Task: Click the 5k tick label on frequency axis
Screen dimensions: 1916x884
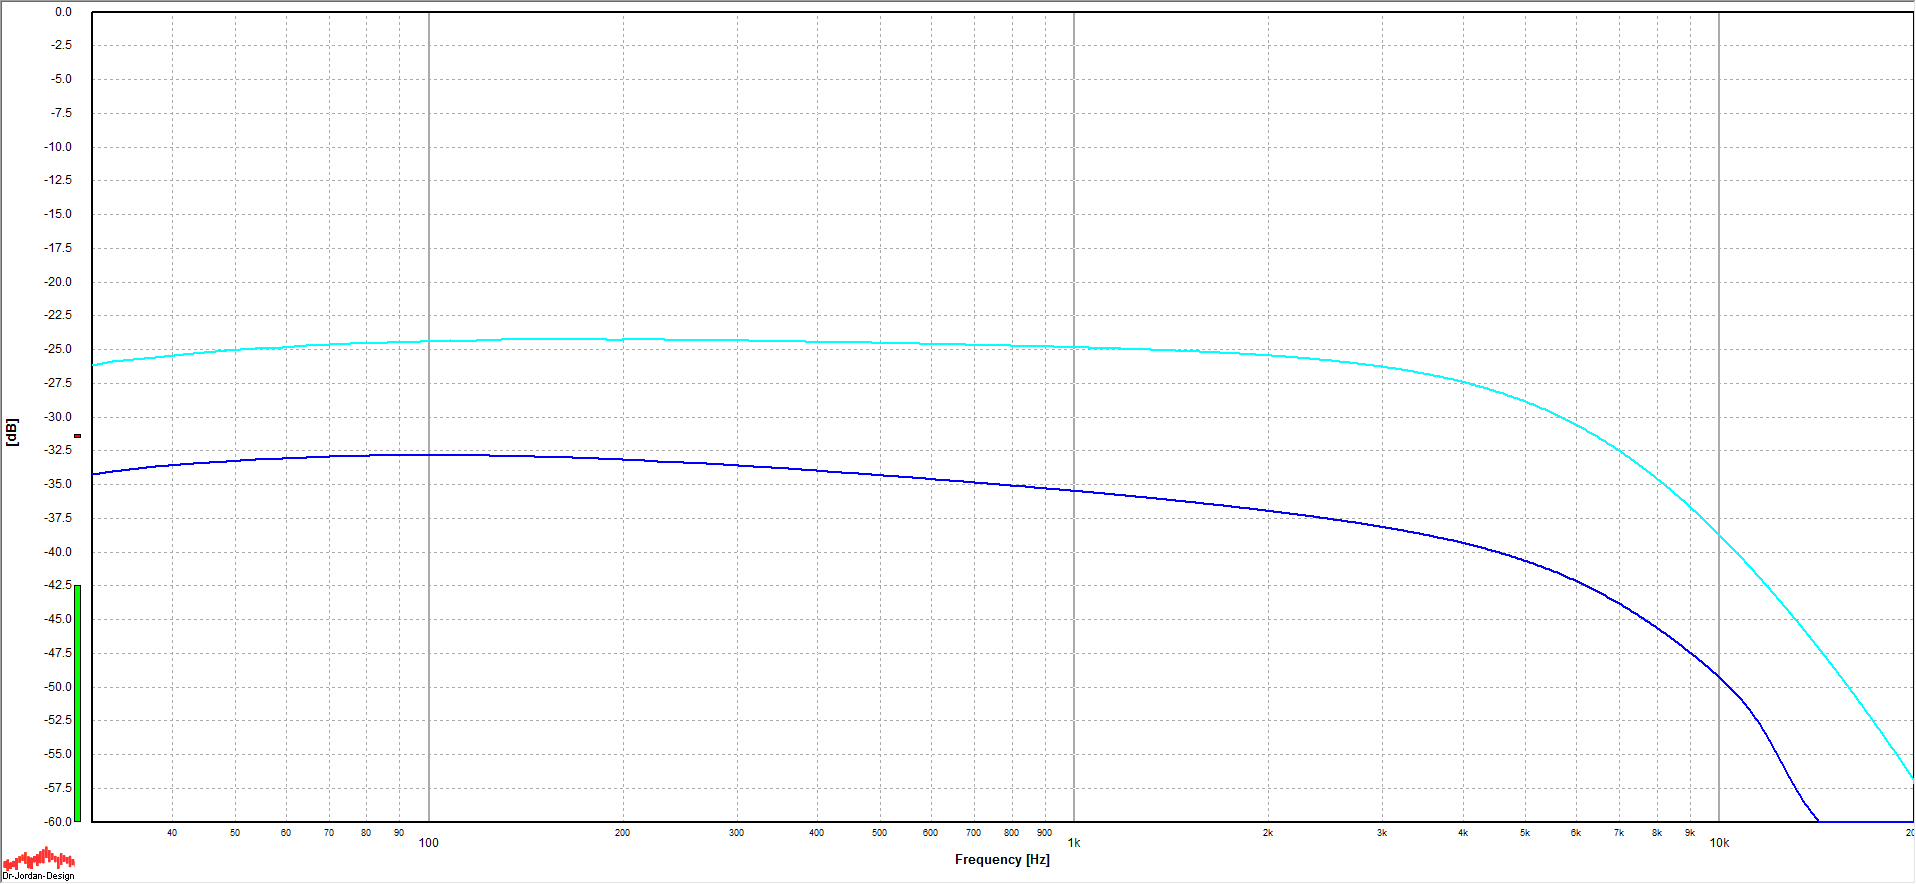Action: pyautogui.click(x=1524, y=832)
